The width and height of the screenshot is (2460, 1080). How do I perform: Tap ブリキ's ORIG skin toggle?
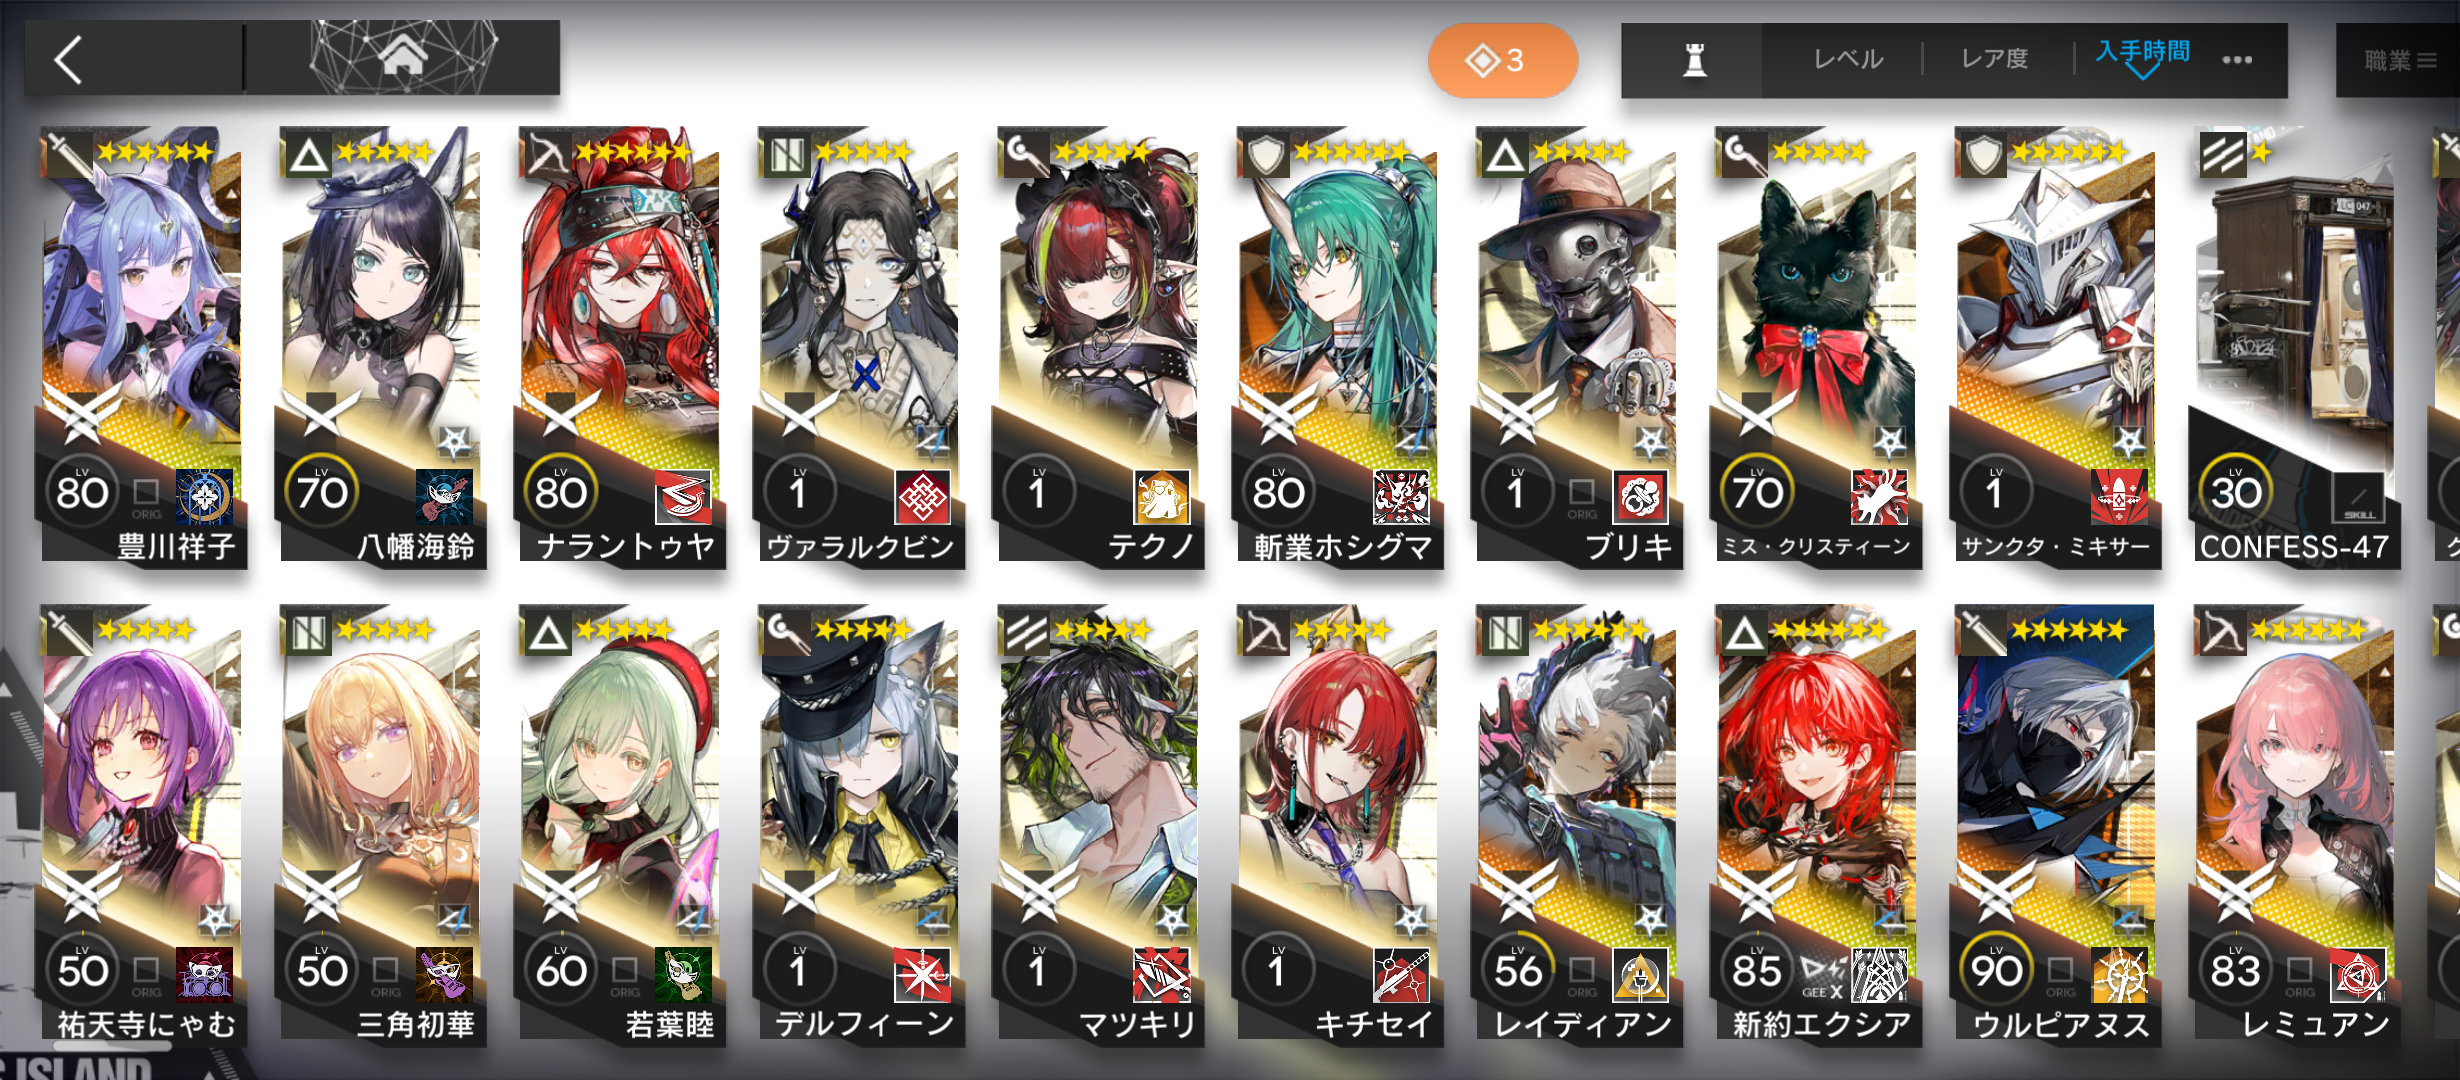(x=1581, y=497)
